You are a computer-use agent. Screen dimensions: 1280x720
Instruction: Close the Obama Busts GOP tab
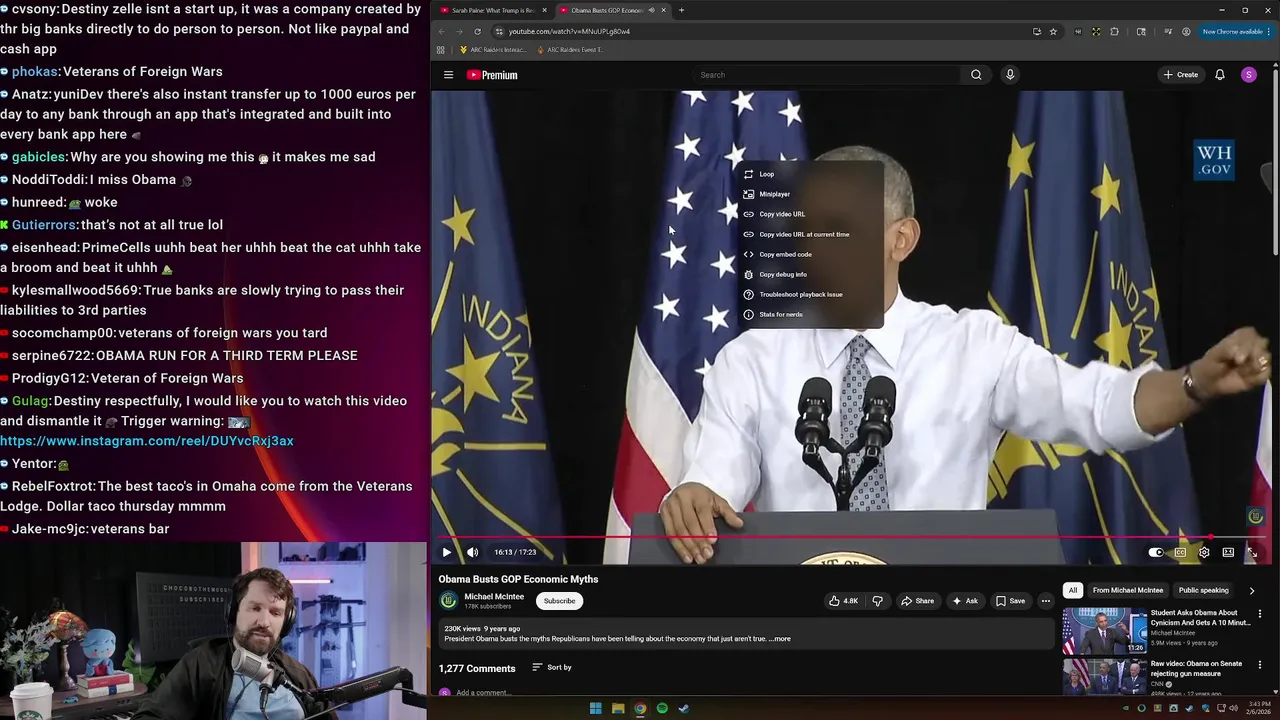[663, 10]
